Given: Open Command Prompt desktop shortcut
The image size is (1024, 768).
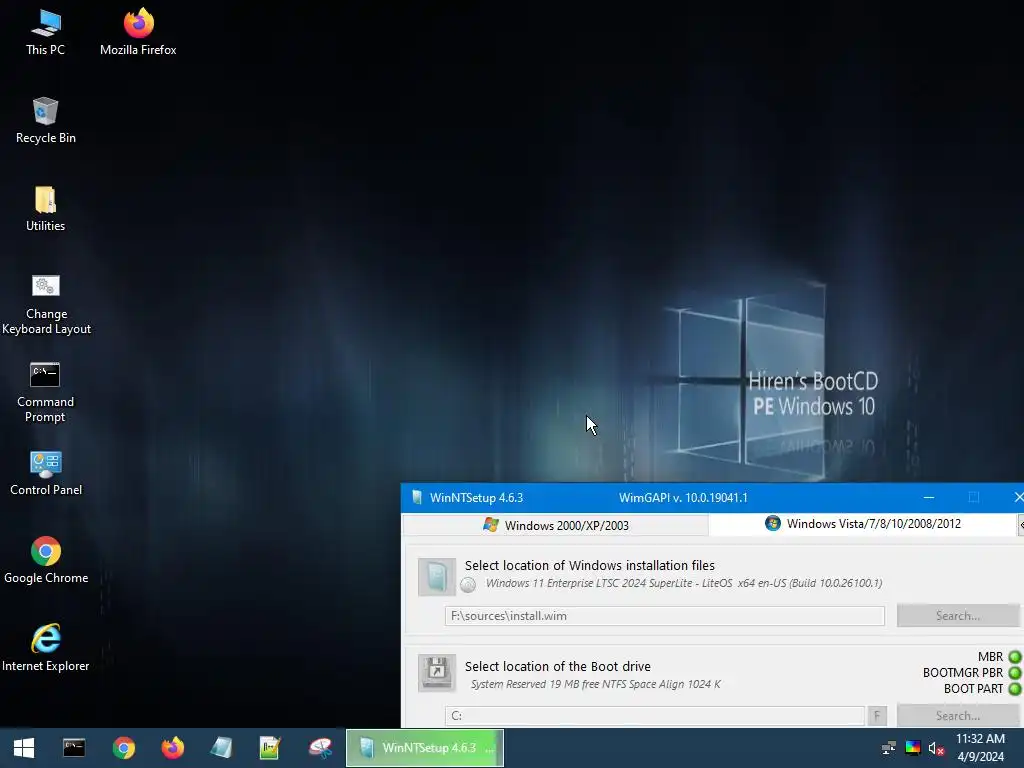Looking at the screenshot, I should point(45,392).
